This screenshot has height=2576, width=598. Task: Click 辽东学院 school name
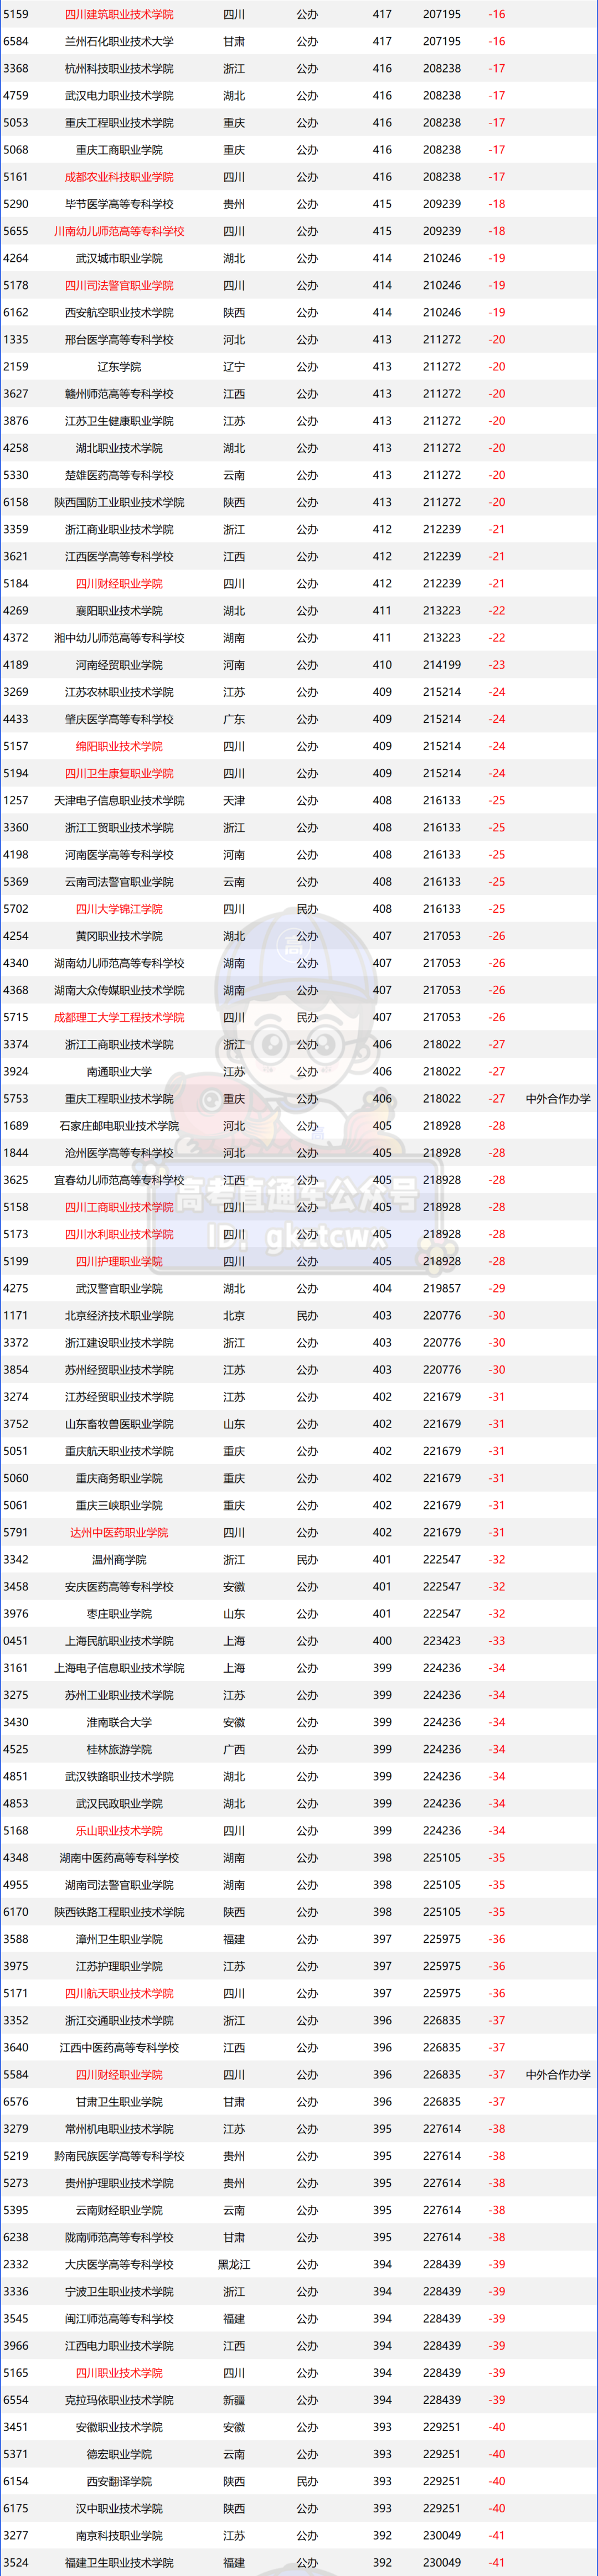coord(119,367)
